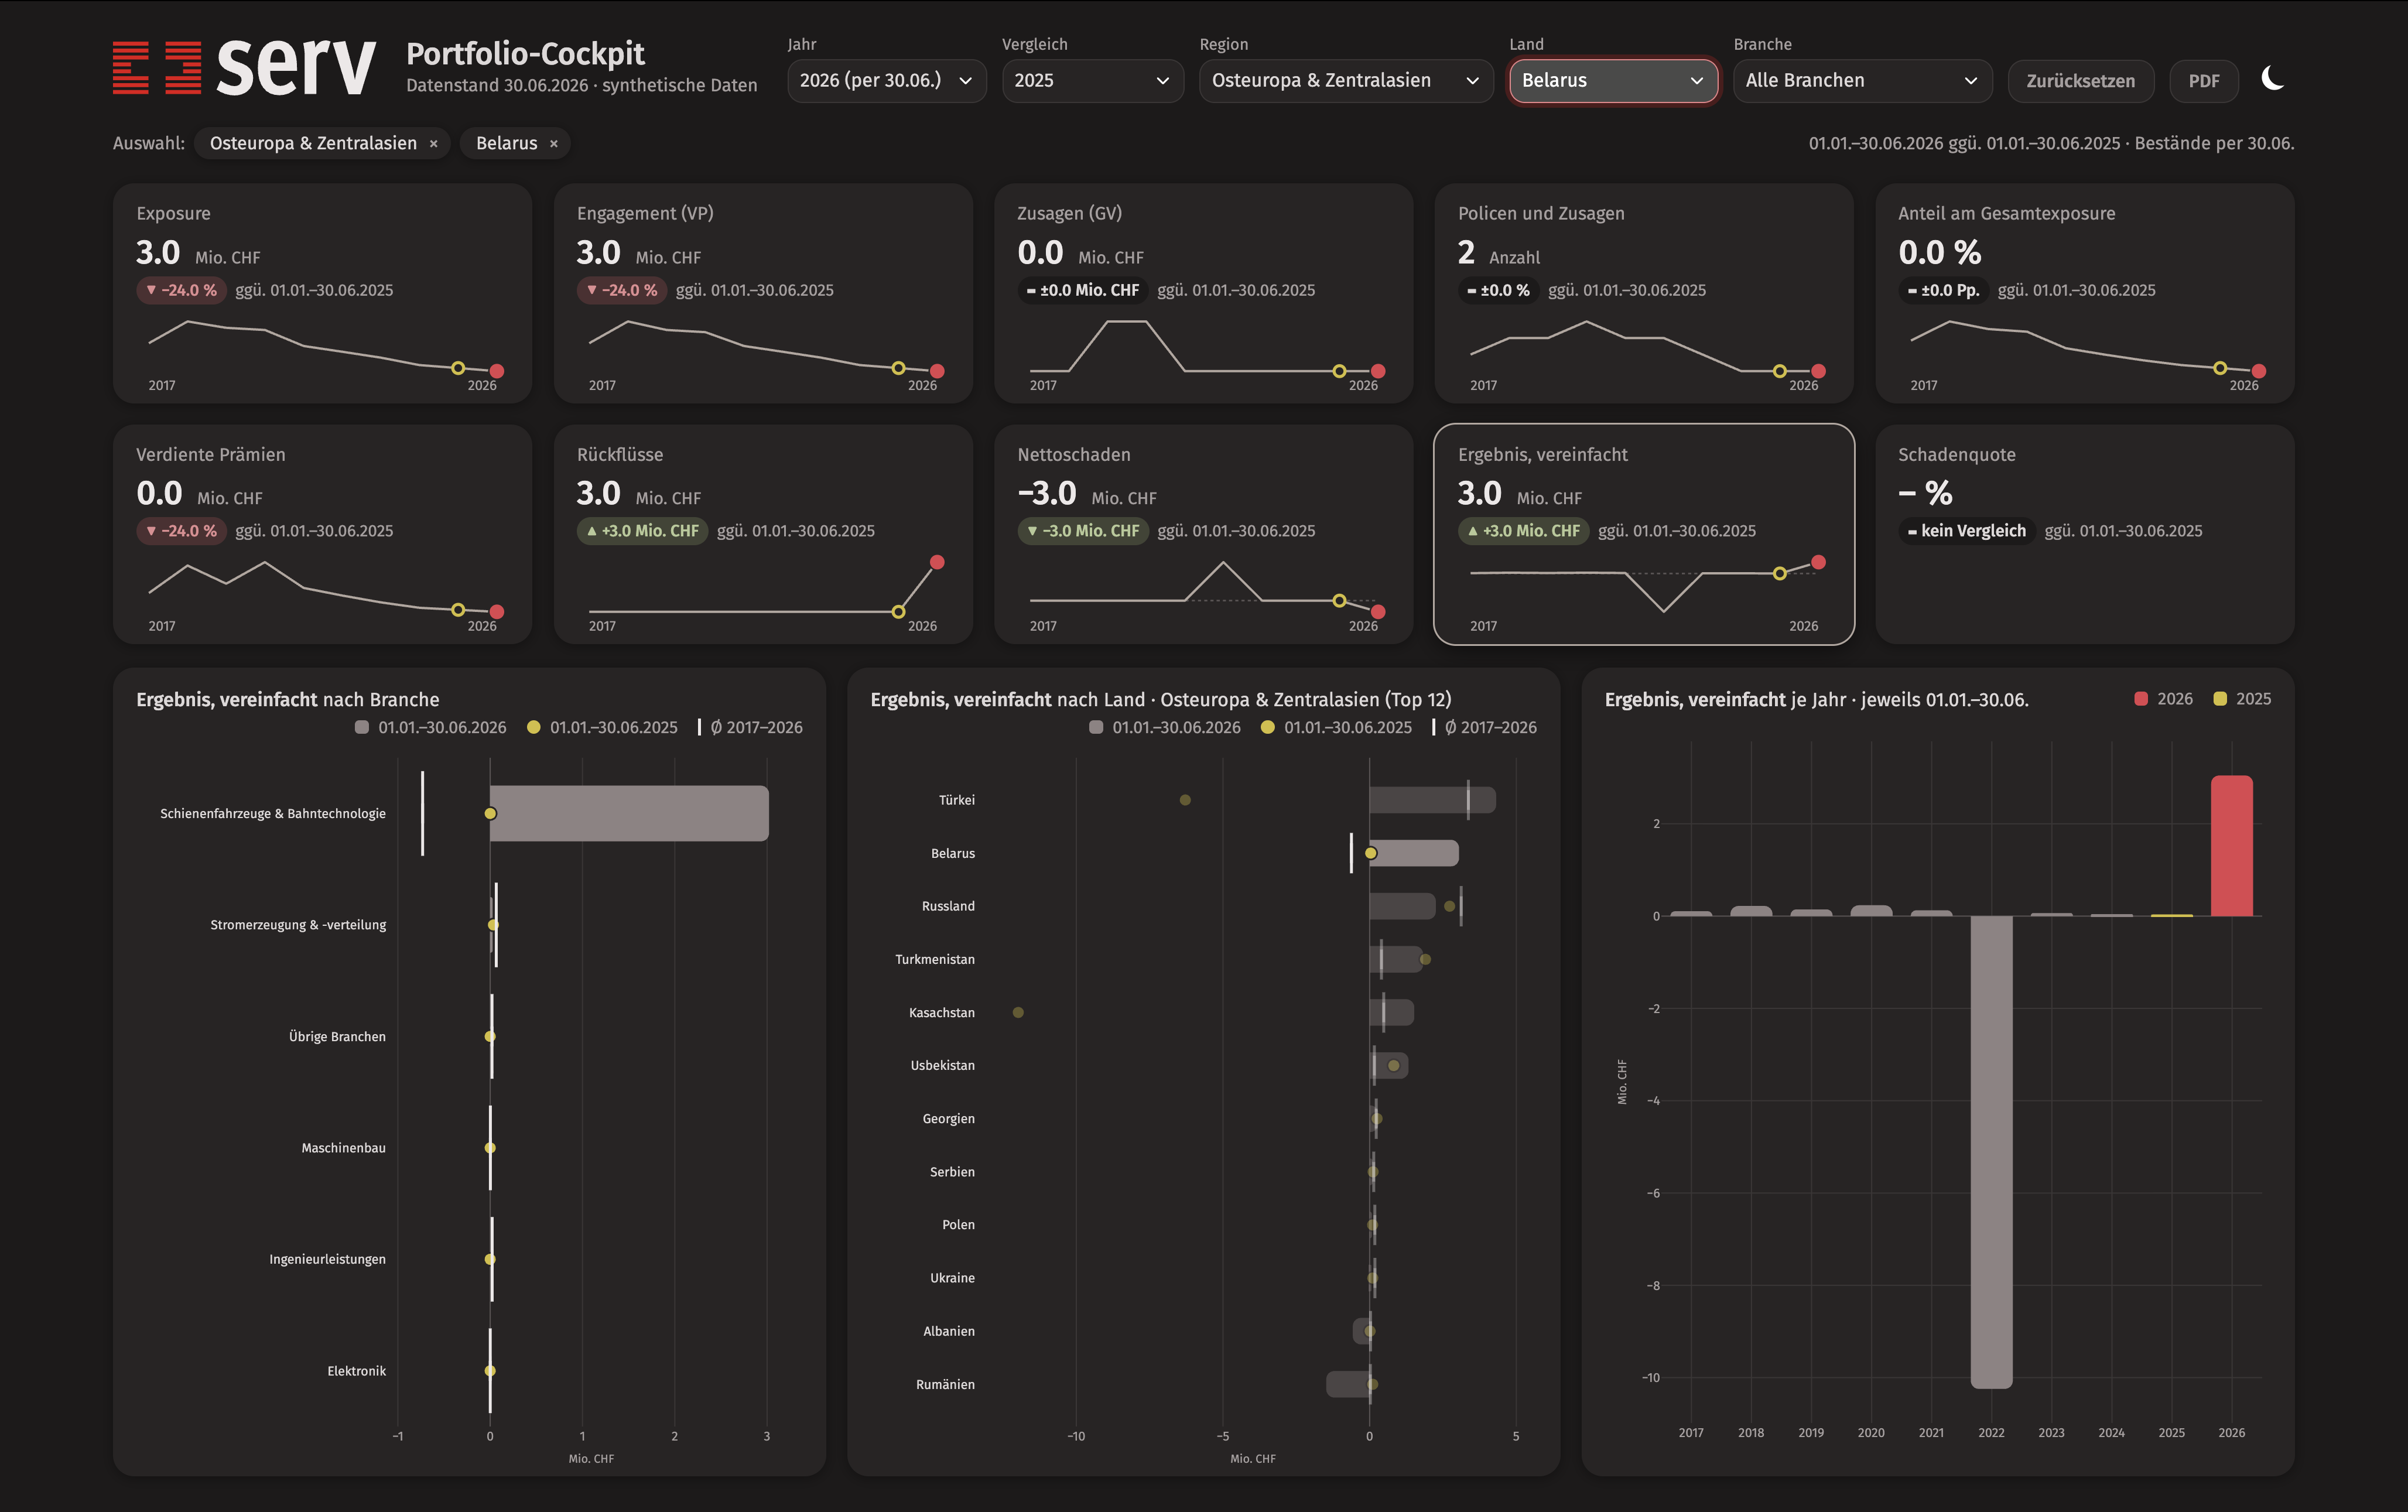The height and width of the screenshot is (1512, 2408).
Task: Click the yellow 2025 legend swatch
Action: 2220,699
